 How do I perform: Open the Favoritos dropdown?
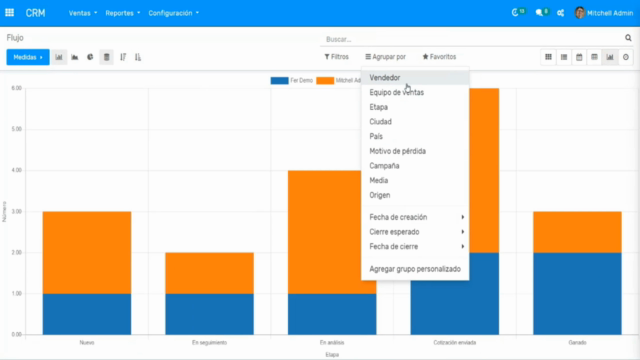pyautogui.click(x=439, y=57)
